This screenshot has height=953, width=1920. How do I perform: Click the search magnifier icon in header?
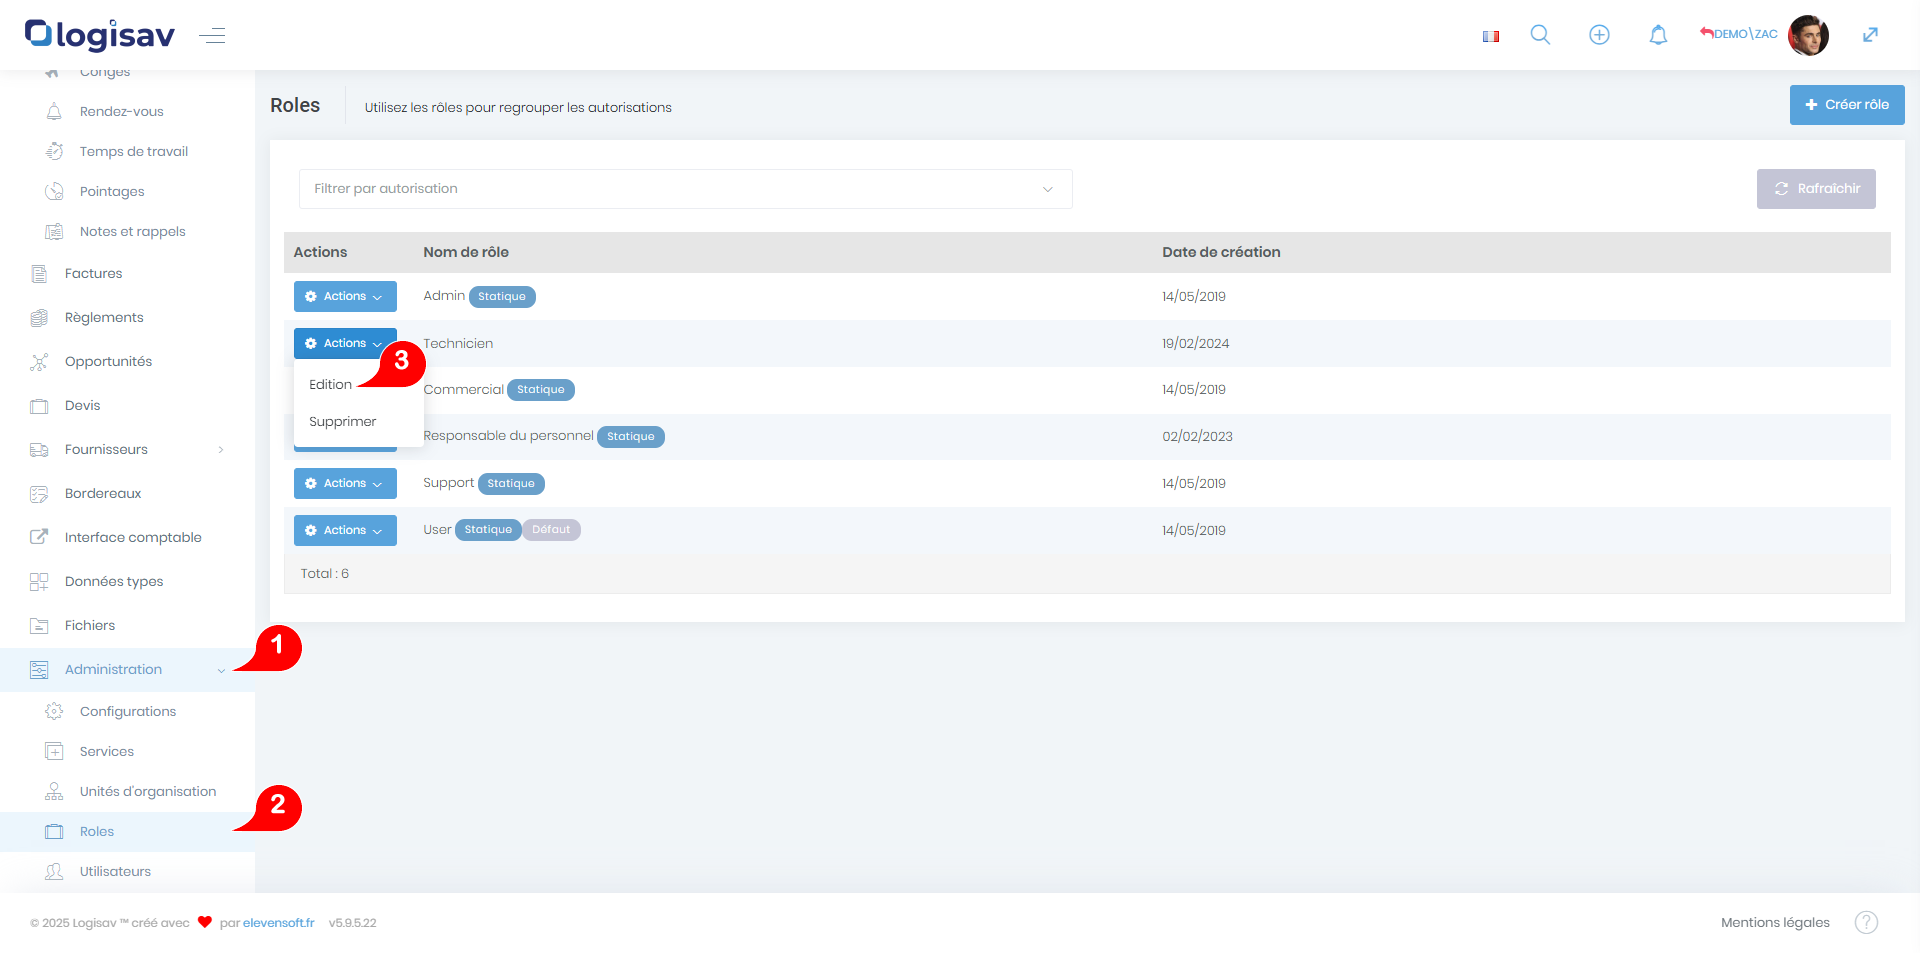(1540, 35)
